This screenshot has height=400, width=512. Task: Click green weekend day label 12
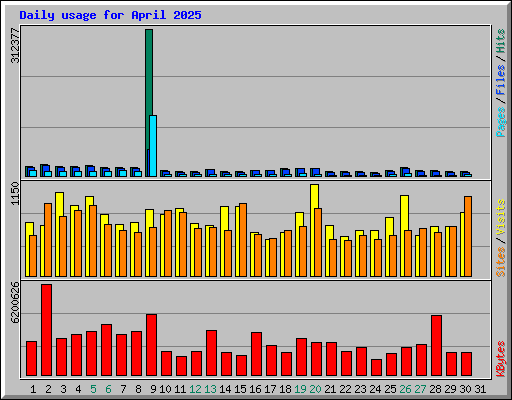pyautogui.click(x=195, y=389)
